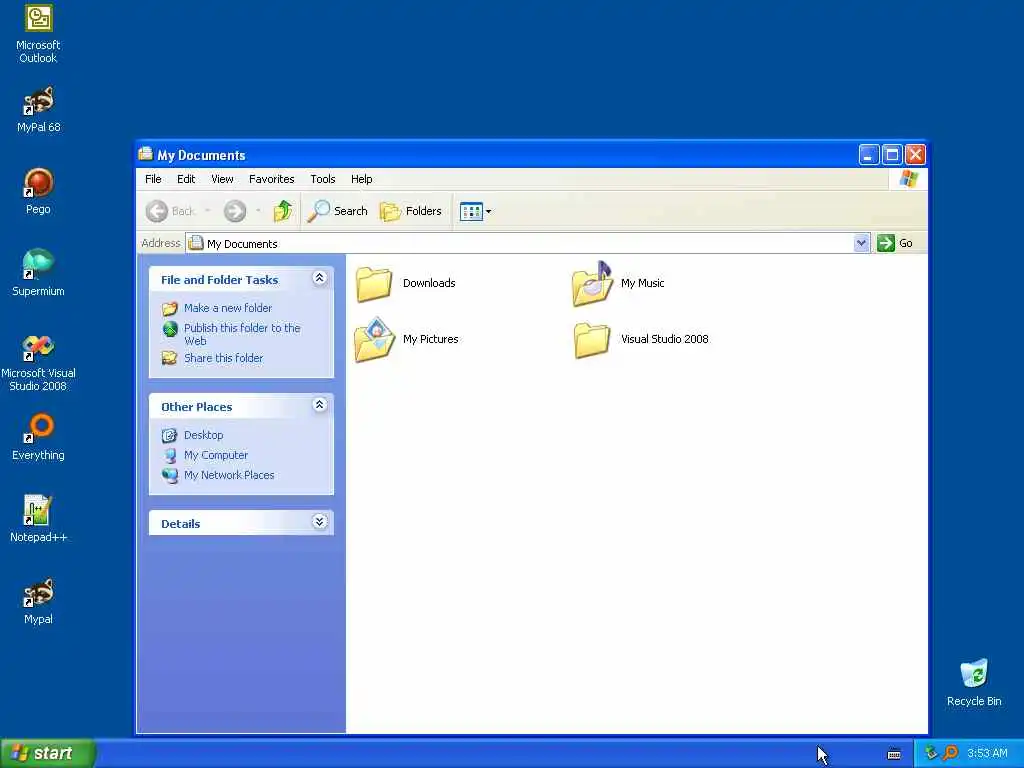This screenshot has width=1024, height=768.
Task: Open the File menu
Action: point(153,179)
